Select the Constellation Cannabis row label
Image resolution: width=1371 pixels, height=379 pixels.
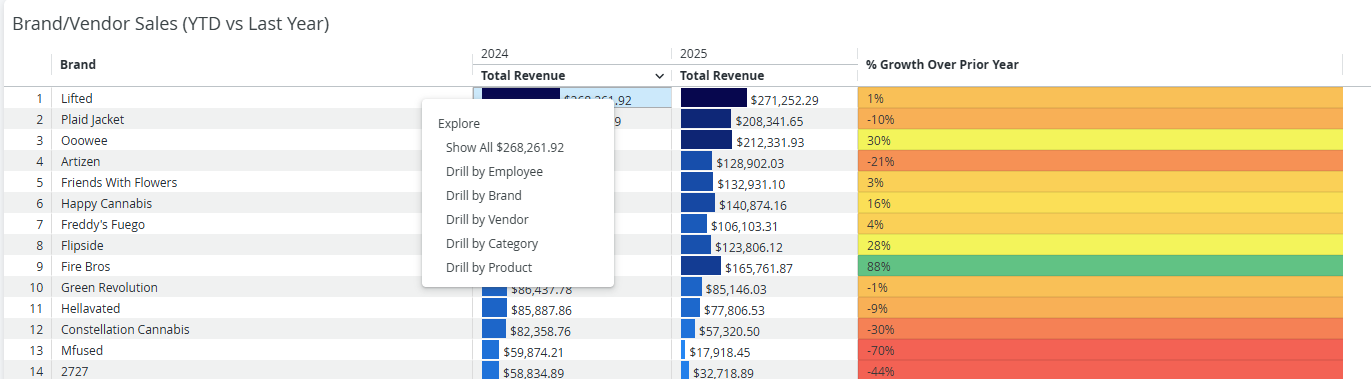tap(125, 329)
